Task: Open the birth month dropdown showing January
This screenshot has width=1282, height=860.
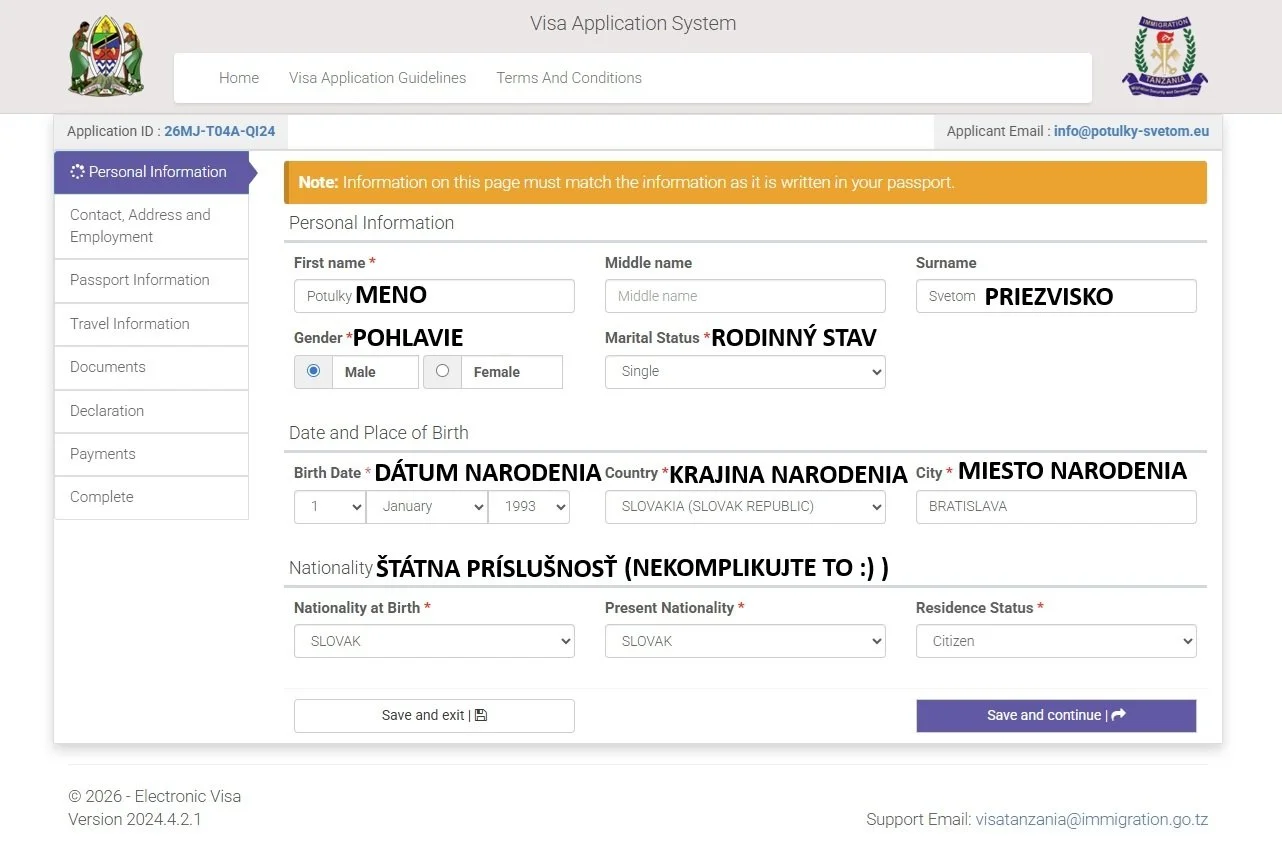Action: [x=427, y=507]
